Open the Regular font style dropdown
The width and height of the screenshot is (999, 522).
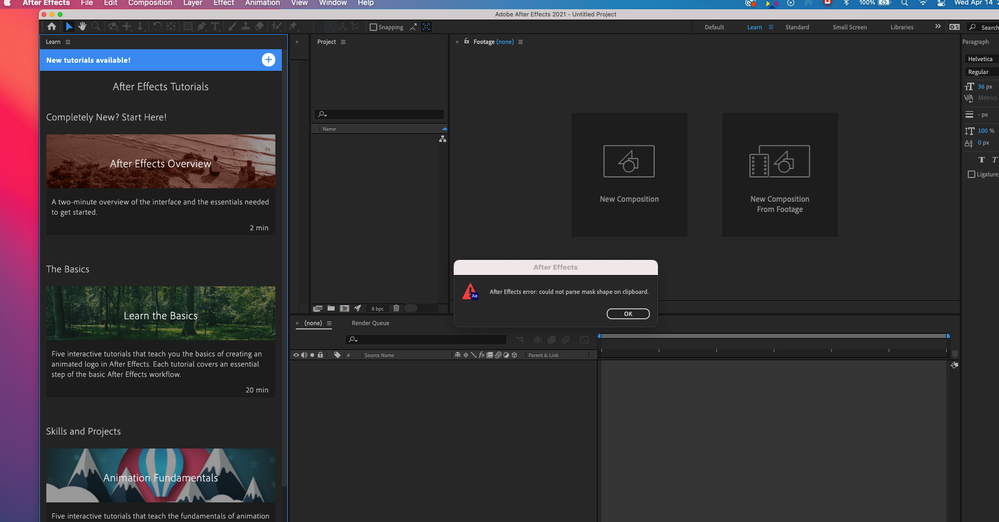point(982,72)
